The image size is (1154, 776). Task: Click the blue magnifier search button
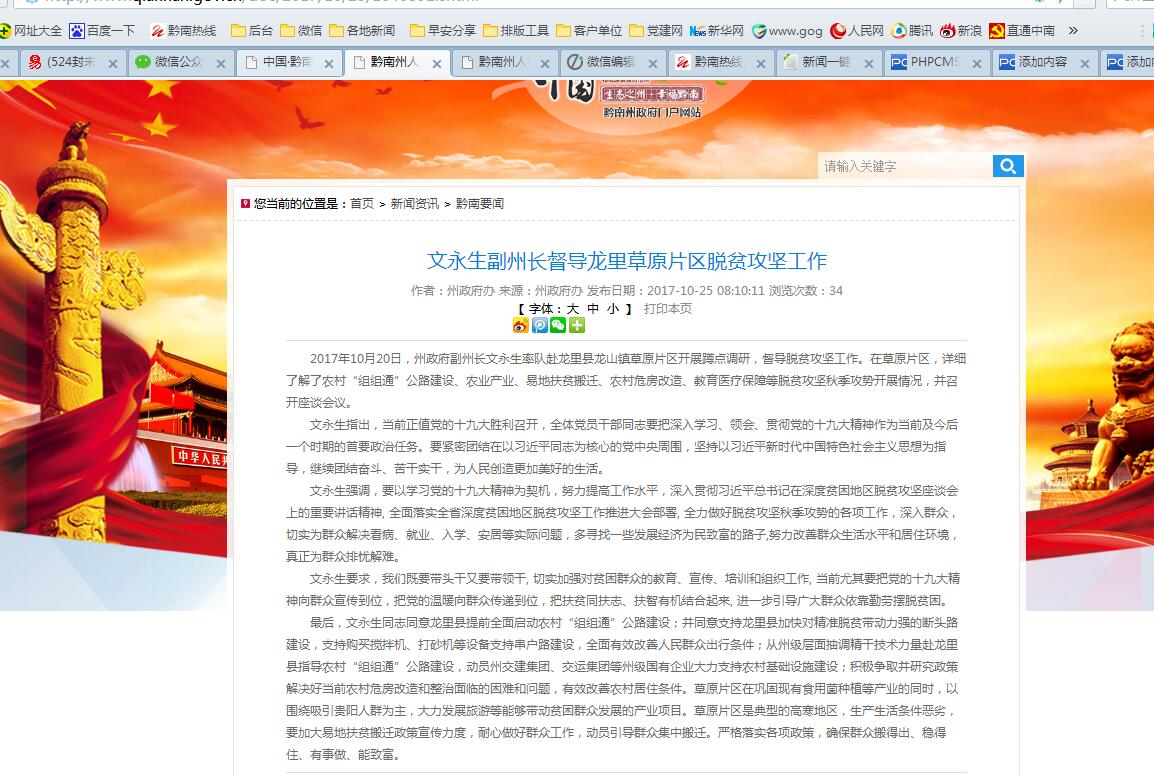[1008, 166]
